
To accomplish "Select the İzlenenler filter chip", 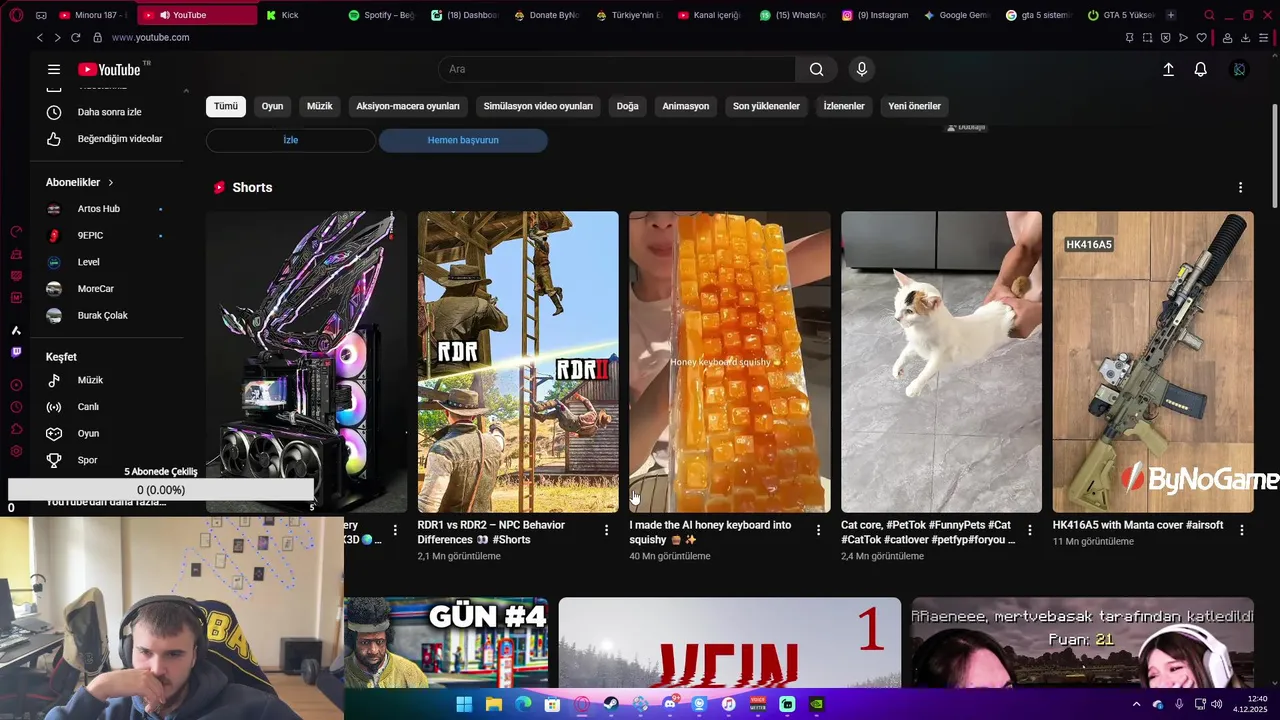I will (x=844, y=106).
